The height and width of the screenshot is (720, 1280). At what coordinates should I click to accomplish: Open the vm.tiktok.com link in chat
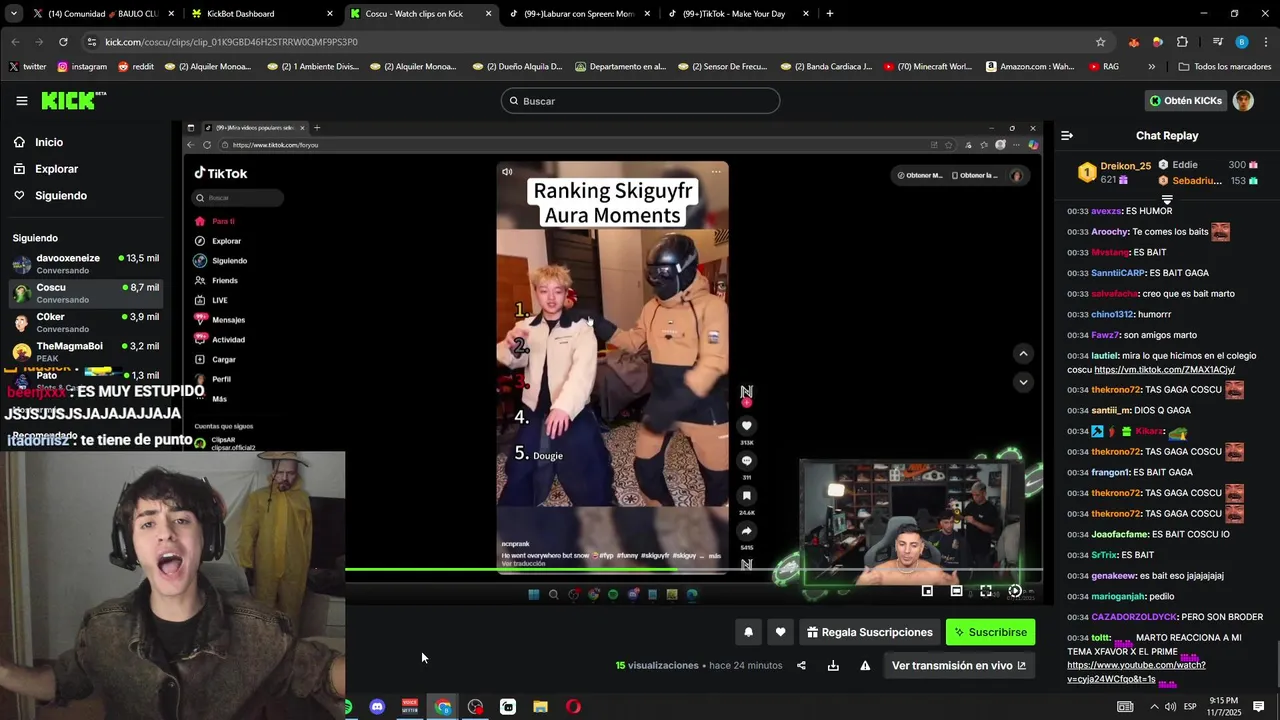(1164, 370)
